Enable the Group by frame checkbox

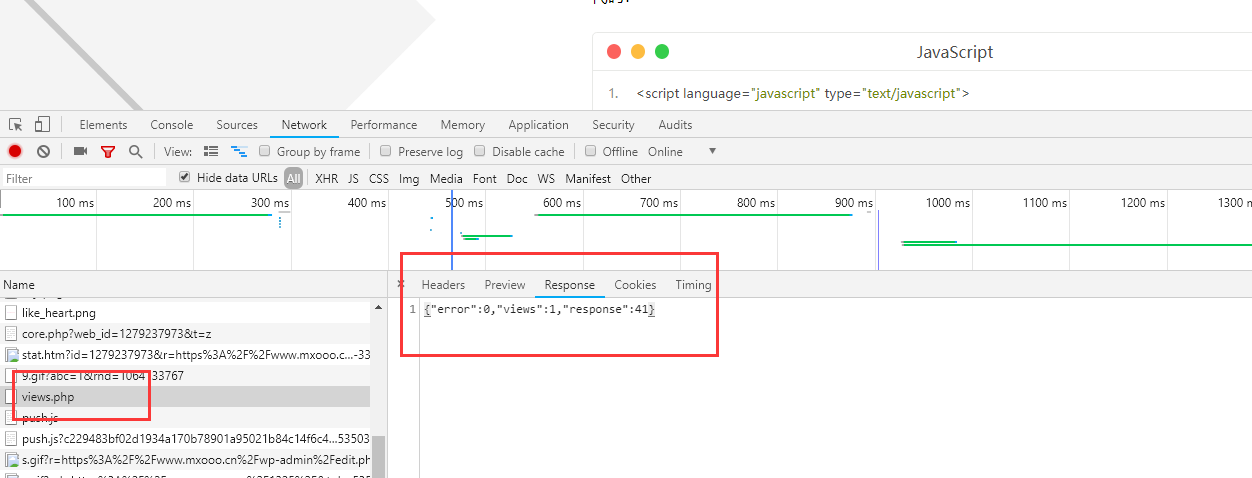[x=265, y=152]
